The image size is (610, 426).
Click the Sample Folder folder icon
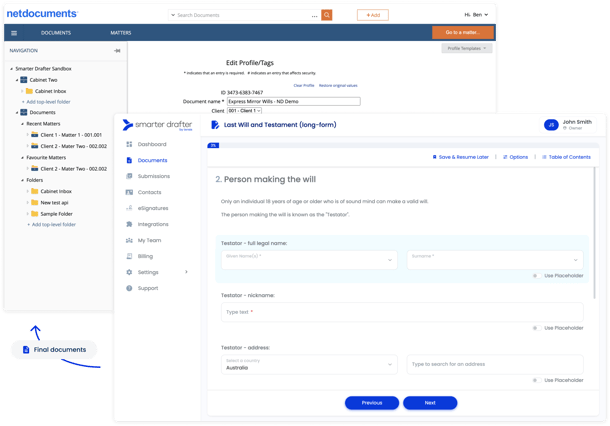[x=35, y=214]
